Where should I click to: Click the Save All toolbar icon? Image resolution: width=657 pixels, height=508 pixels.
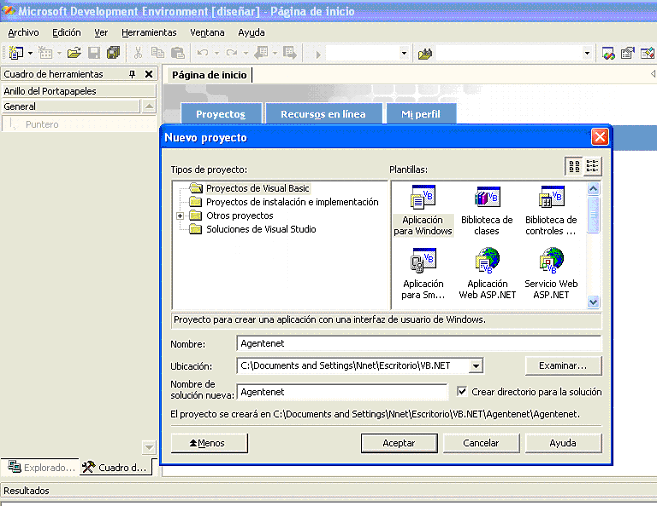tap(113, 53)
